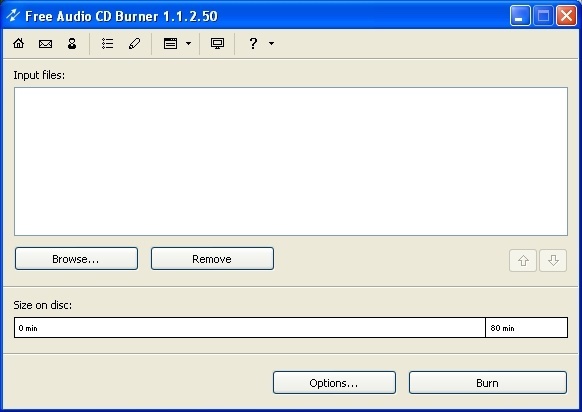Open the bulleted list toolbar icon
This screenshot has height=412, width=582.
point(108,43)
